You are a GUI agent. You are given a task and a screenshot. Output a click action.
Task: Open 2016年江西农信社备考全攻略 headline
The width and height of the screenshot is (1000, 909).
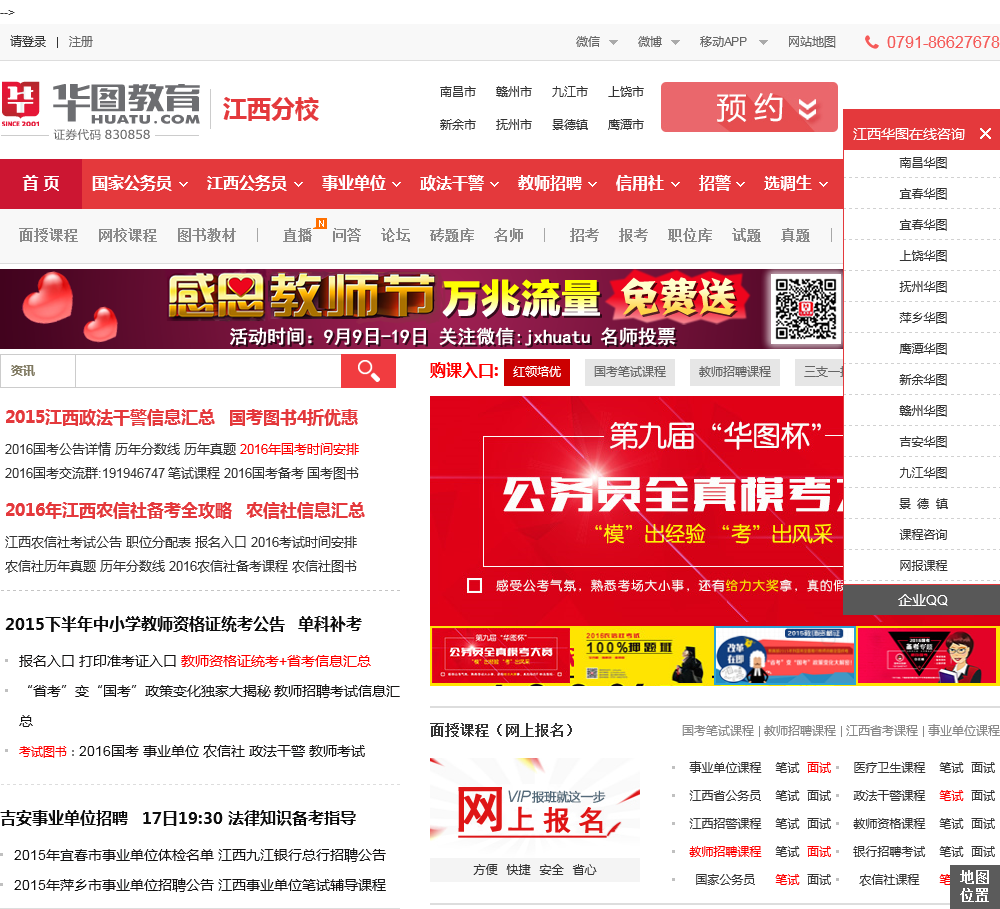119,510
